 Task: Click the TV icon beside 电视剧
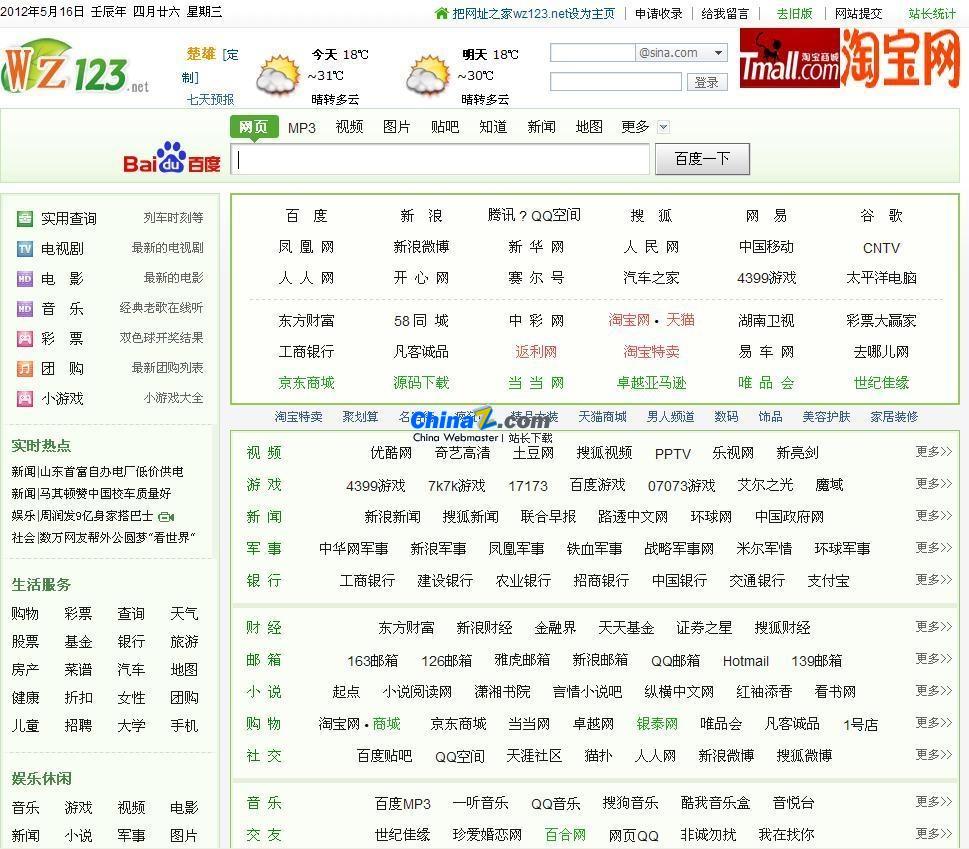tap(25, 248)
